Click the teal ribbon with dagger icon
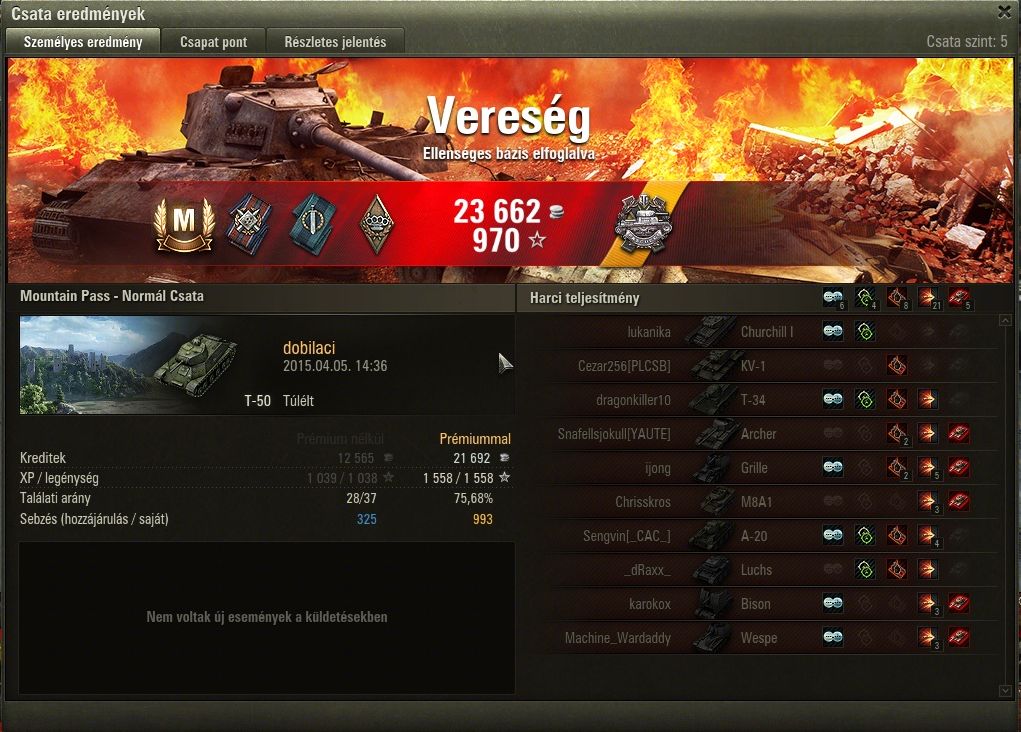 tap(314, 223)
